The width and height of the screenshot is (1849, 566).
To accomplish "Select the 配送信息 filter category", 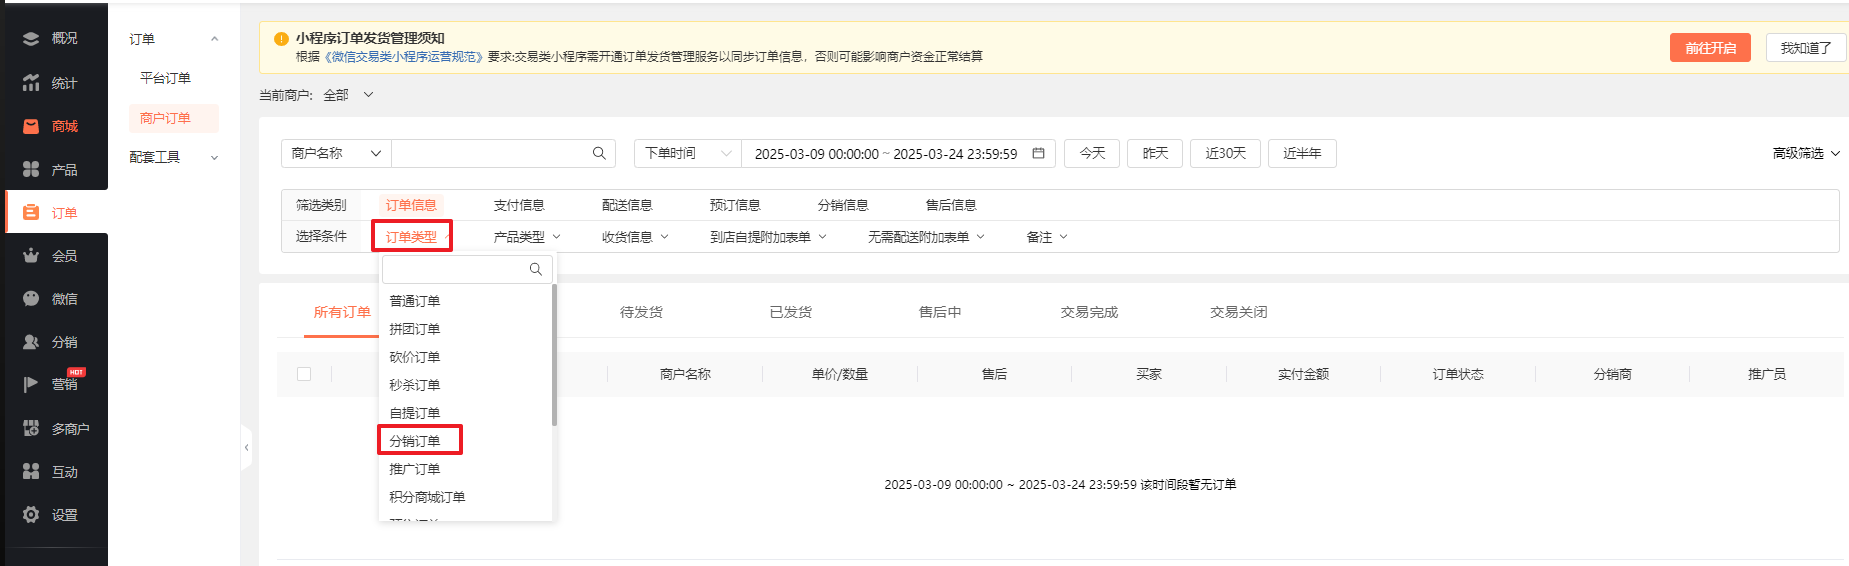I will click(627, 205).
